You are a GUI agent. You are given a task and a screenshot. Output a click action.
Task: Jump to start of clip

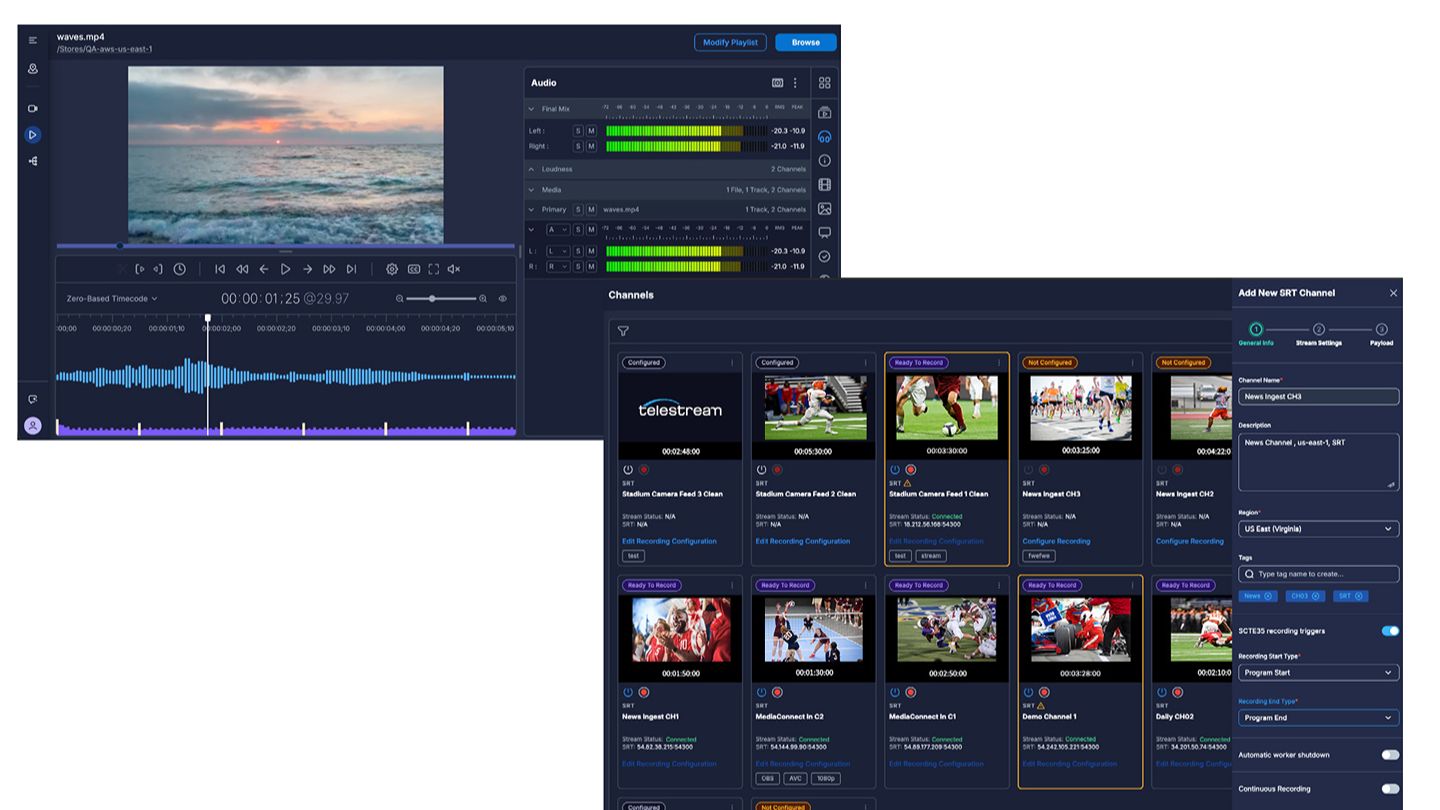[x=220, y=269]
